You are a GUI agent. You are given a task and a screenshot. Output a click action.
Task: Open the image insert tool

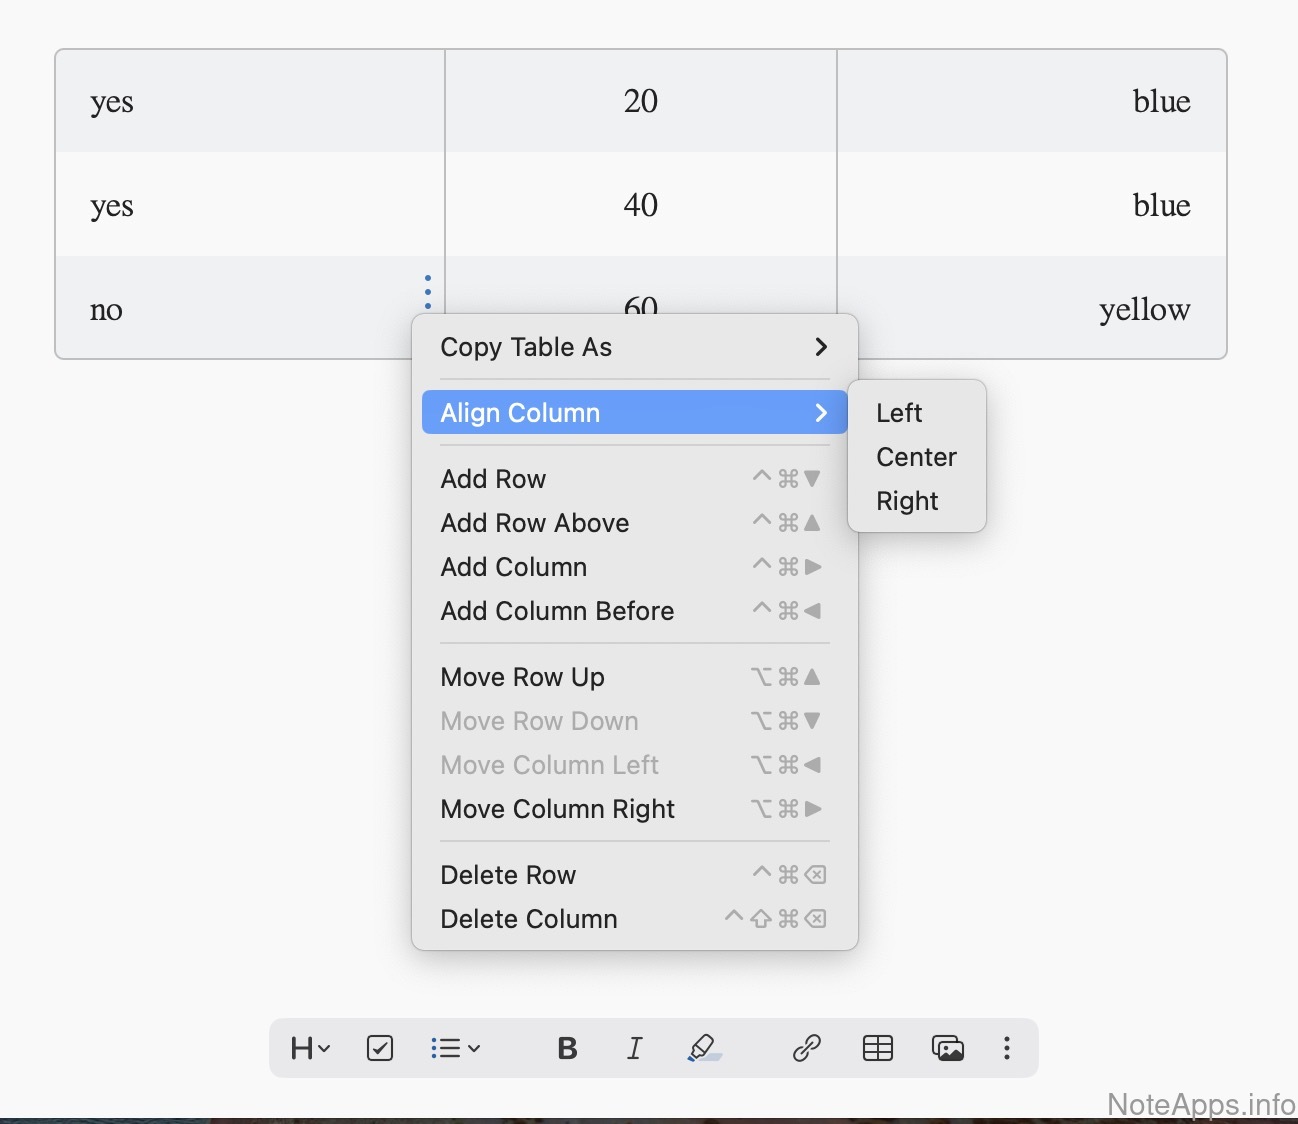click(x=947, y=1048)
